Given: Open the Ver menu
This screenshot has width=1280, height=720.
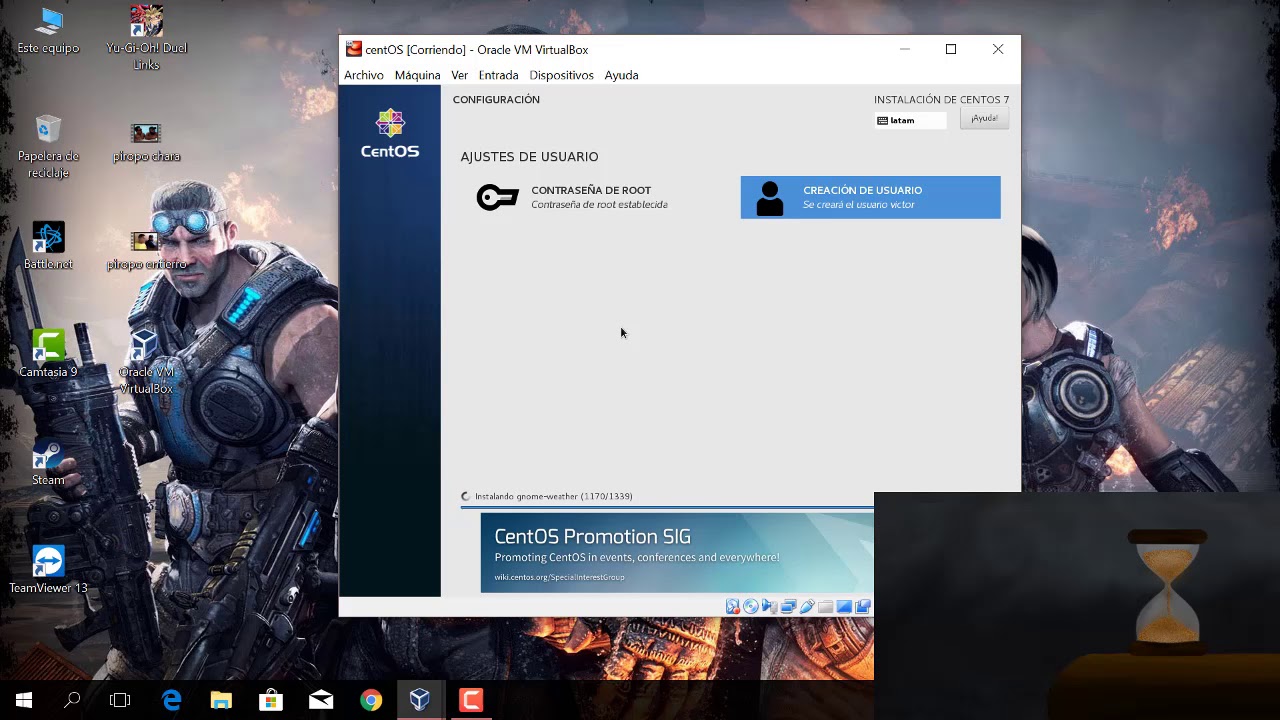Looking at the screenshot, I should point(459,75).
